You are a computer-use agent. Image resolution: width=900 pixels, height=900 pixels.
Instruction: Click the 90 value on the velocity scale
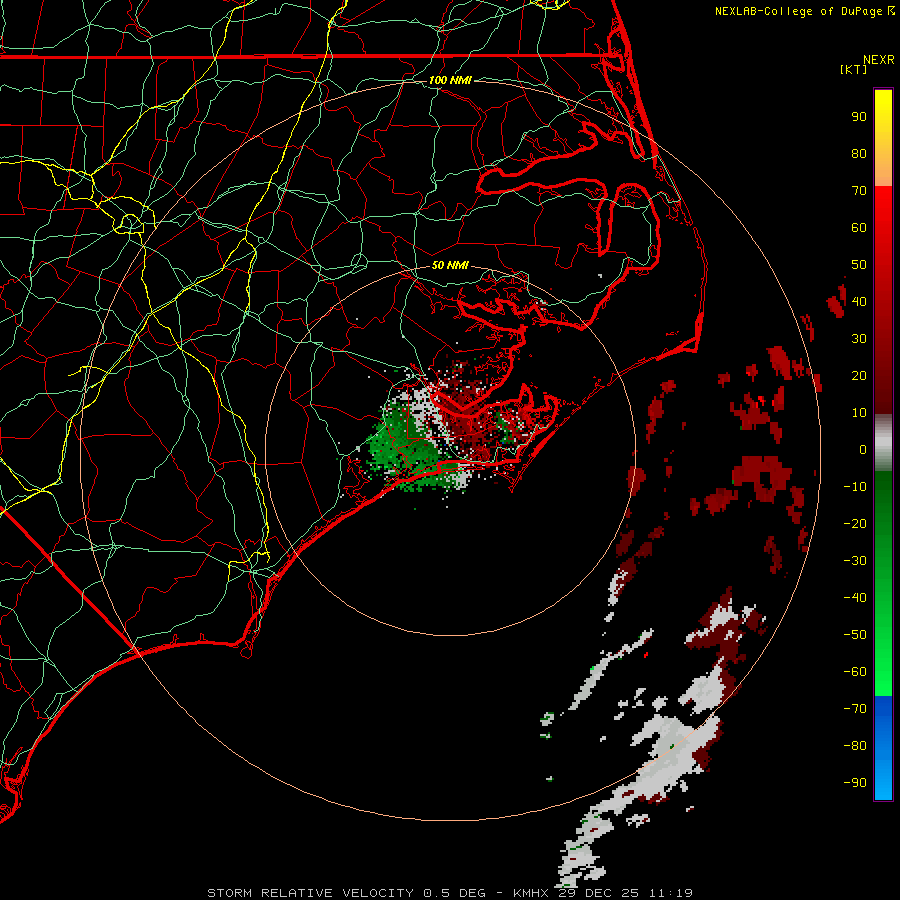pyautogui.click(x=859, y=117)
